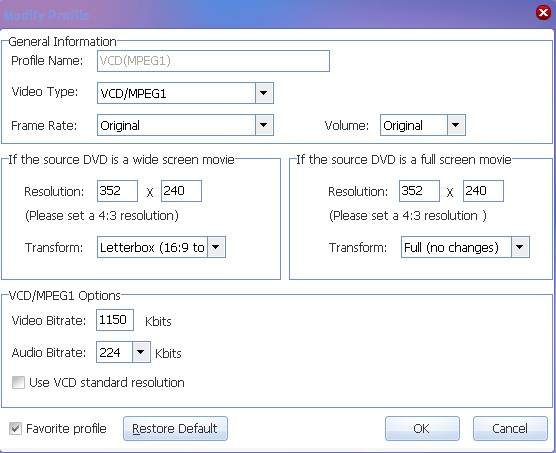Image resolution: width=556 pixels, height=453 pixels.
Task: Expand the Full (no changes) Transform dropdown
Action: point(520,247)
